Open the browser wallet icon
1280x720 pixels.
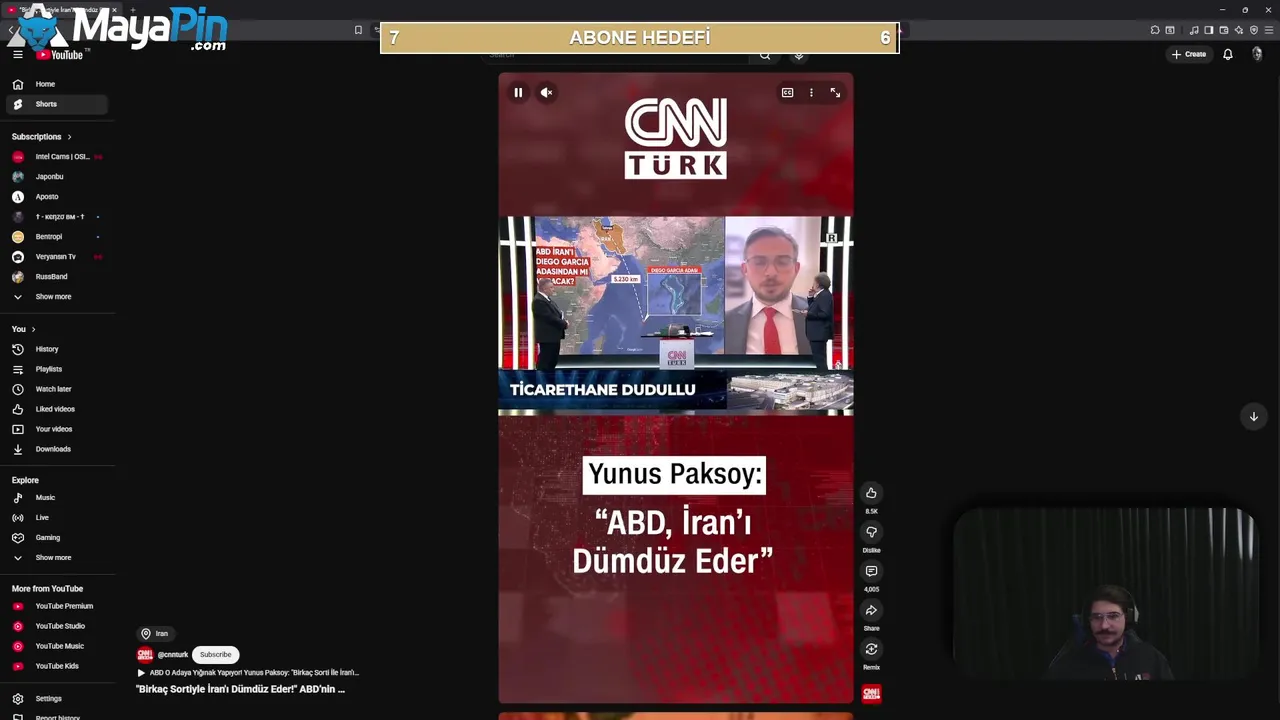coord(1223,30)
